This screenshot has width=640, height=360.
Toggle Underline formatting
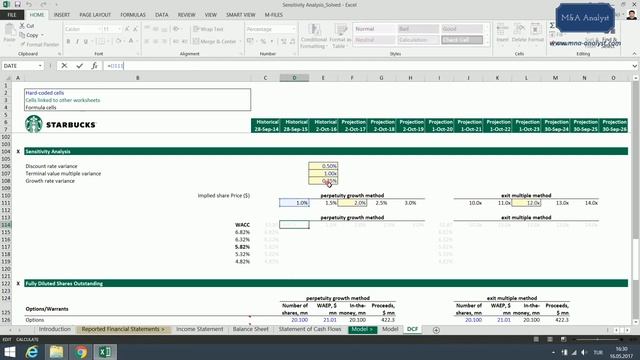(86, 41)
